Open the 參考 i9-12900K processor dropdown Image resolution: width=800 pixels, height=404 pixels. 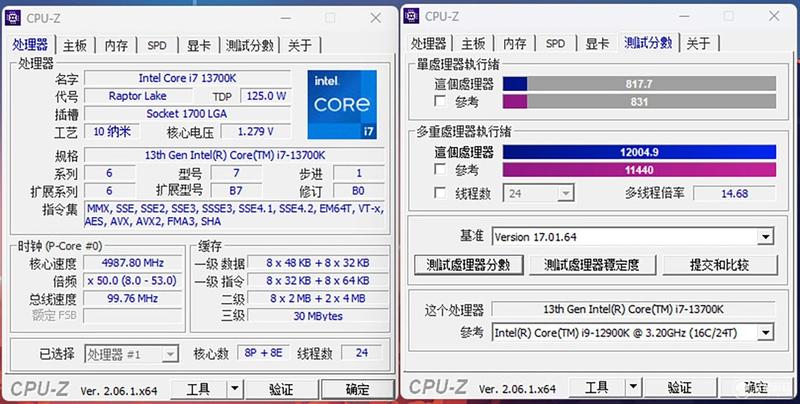coord(633,333)
